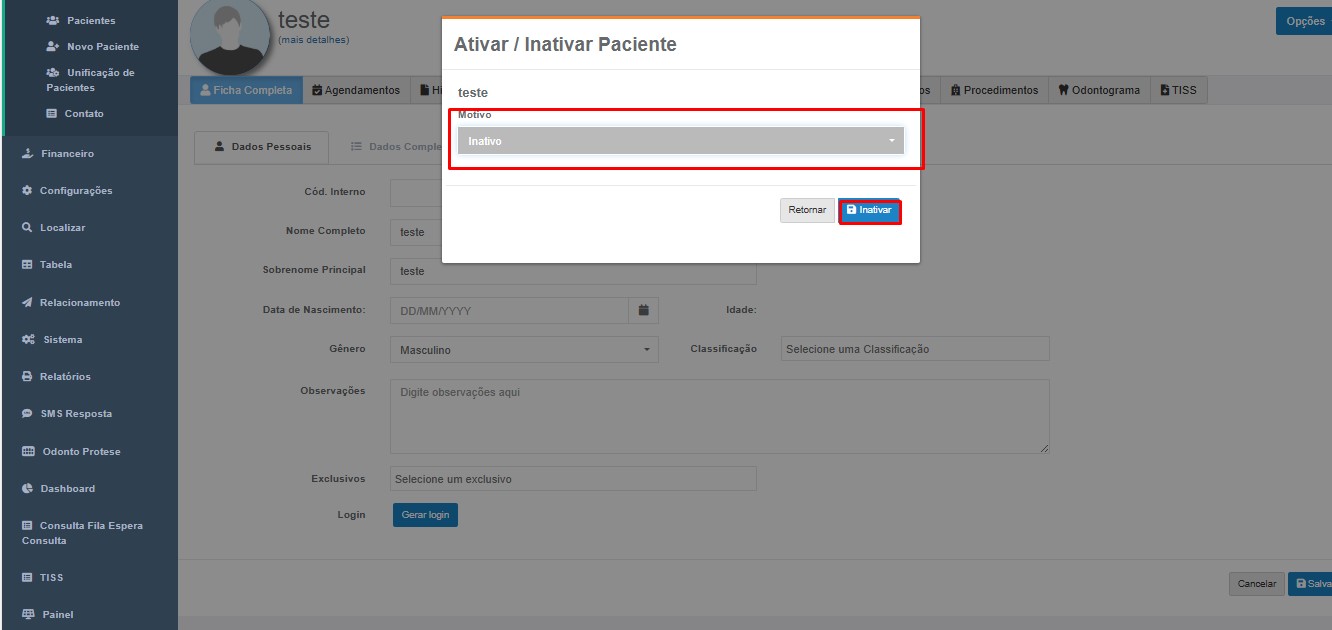Image resolution: width=1332 pixels, height=630 pixels.
Task: Open the Motivo dropdown showing Inativo
Action: tap(680, 141)
